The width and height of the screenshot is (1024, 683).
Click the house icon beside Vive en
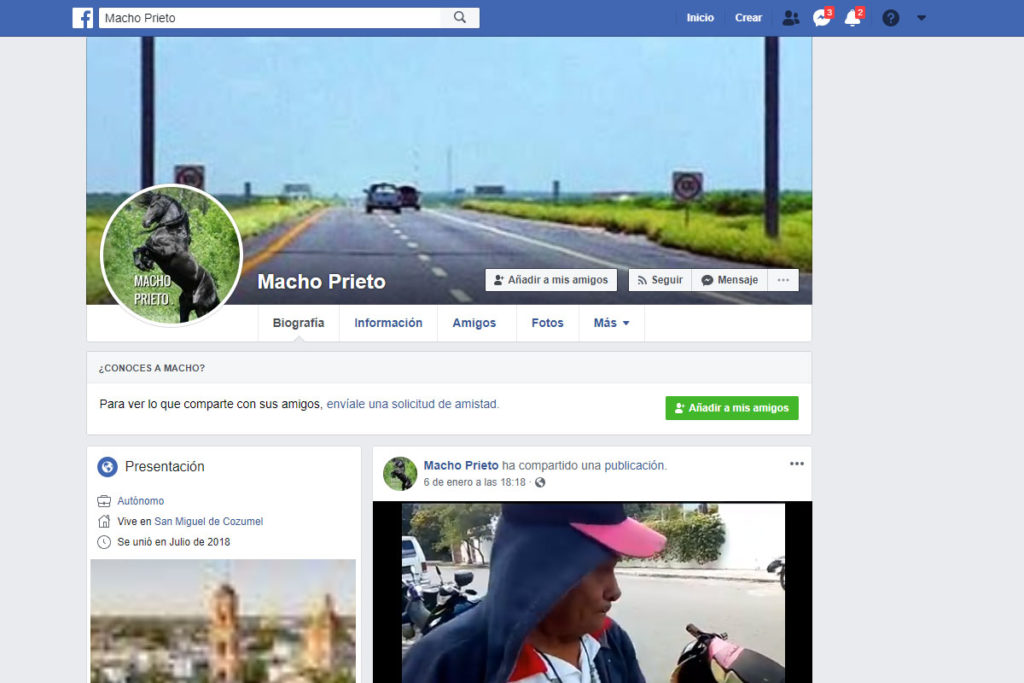click(104, 521)
